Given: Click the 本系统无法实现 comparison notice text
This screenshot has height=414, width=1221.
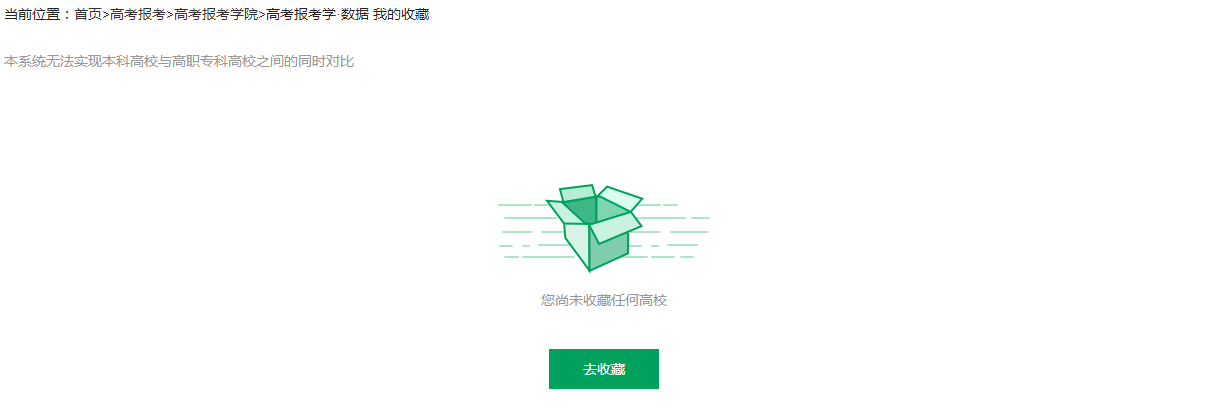Looking at the screenshot, I should click(179, 61).
